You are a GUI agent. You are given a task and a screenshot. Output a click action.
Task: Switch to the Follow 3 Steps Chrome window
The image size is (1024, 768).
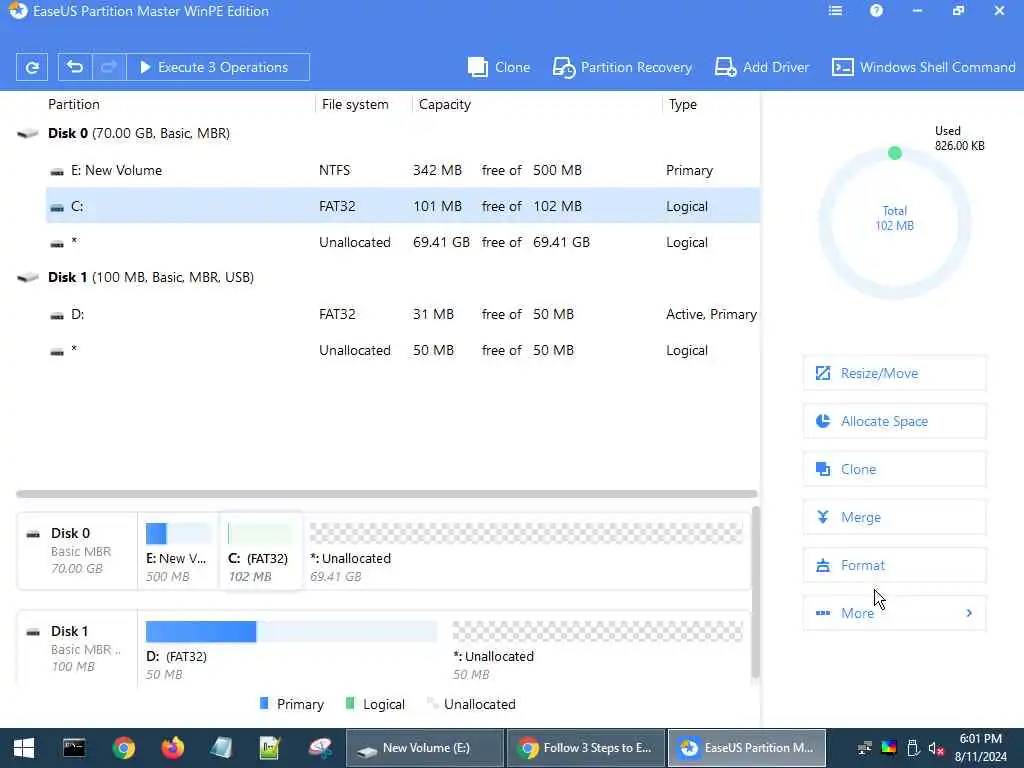585,748
